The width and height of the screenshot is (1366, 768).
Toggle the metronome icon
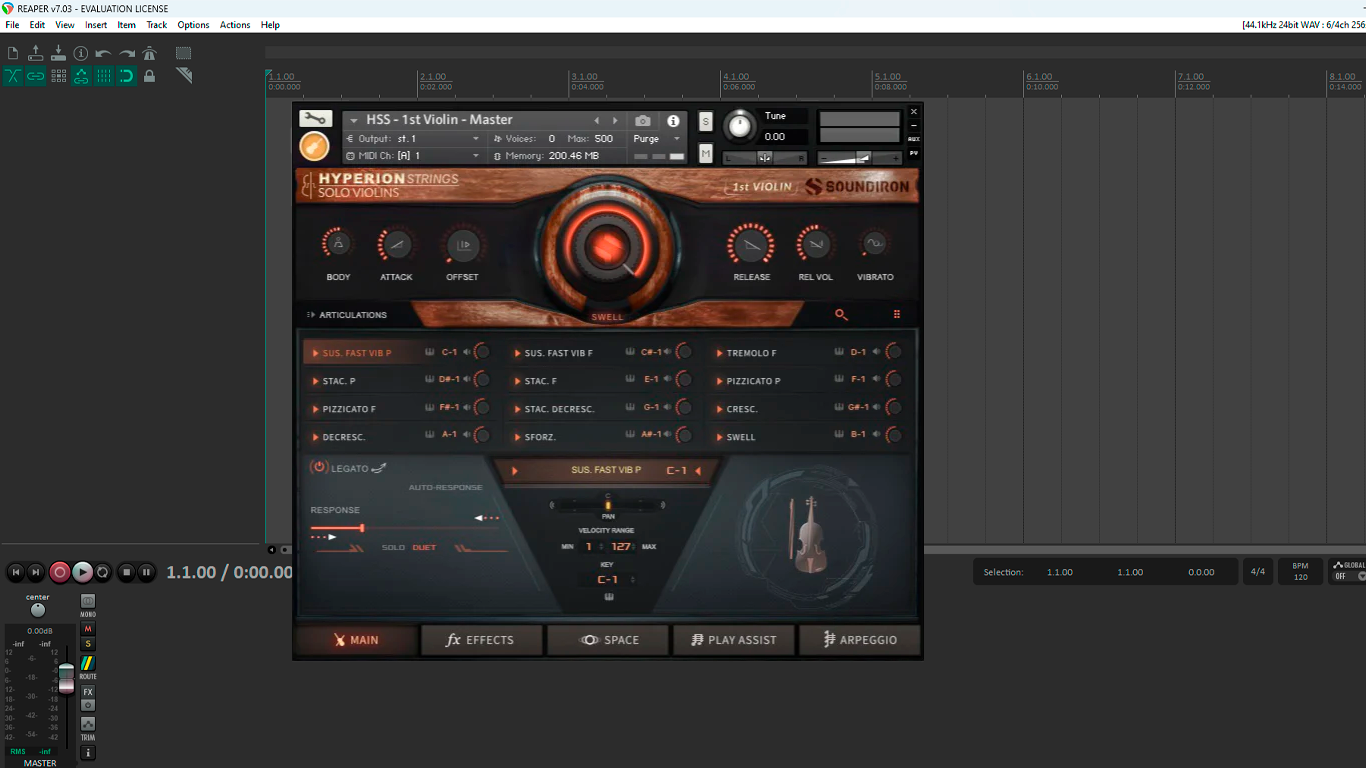149,53
